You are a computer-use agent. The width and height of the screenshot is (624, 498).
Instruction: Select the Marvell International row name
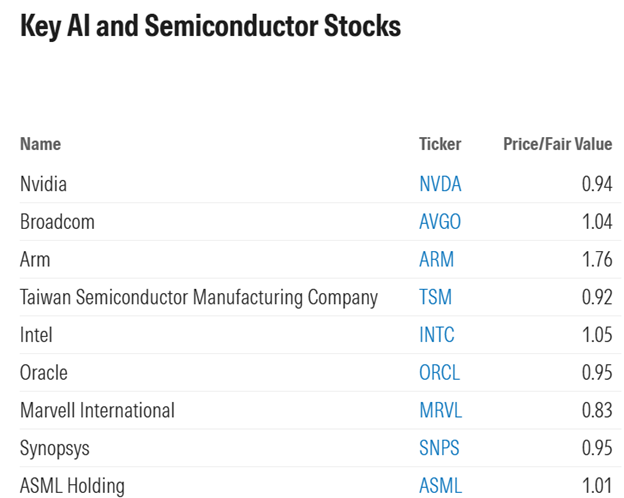tap(97, 411)
